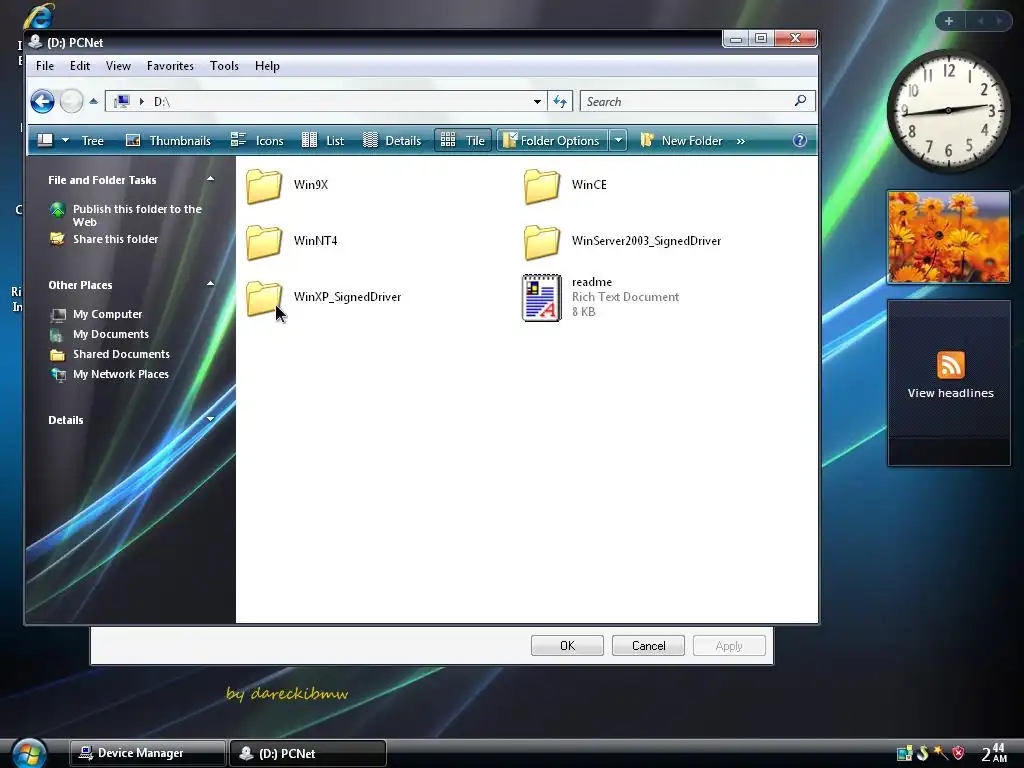Viewport: 1024px width, 768px height.
Task: Click Publish this folder to the Web
Action: (137, 215)
